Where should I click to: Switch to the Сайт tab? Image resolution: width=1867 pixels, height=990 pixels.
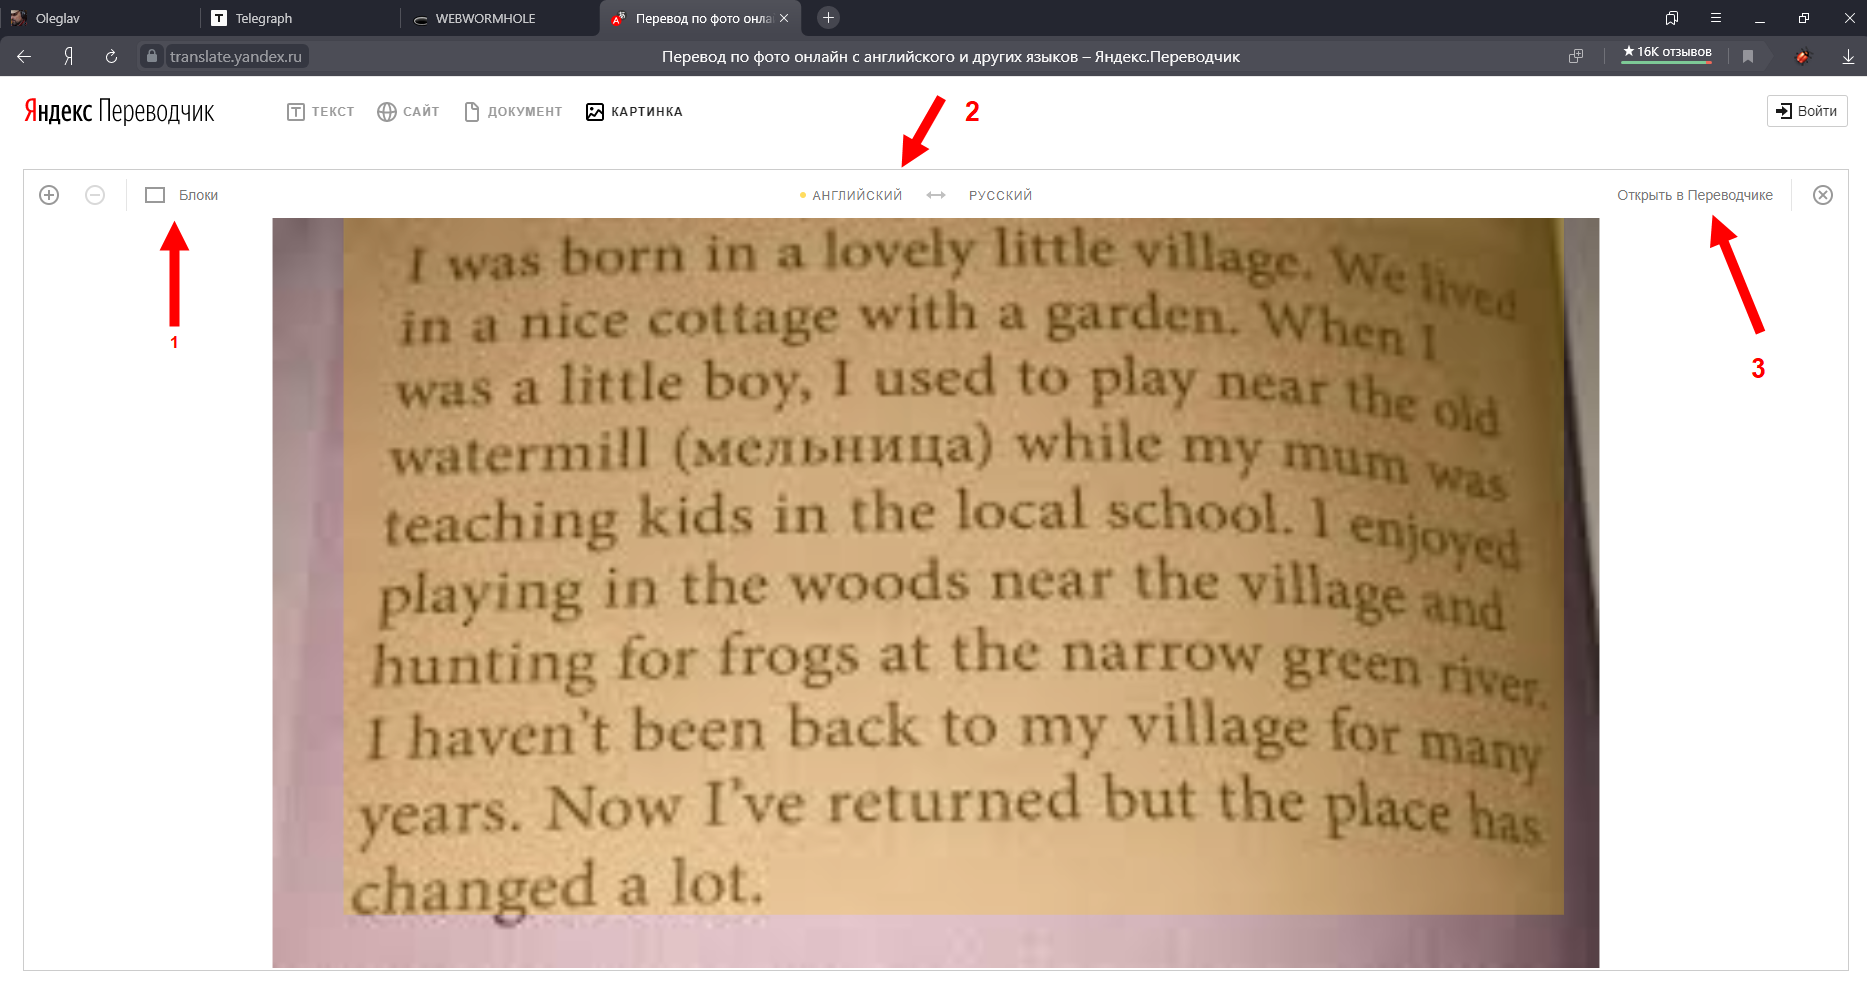click(409, 112)
